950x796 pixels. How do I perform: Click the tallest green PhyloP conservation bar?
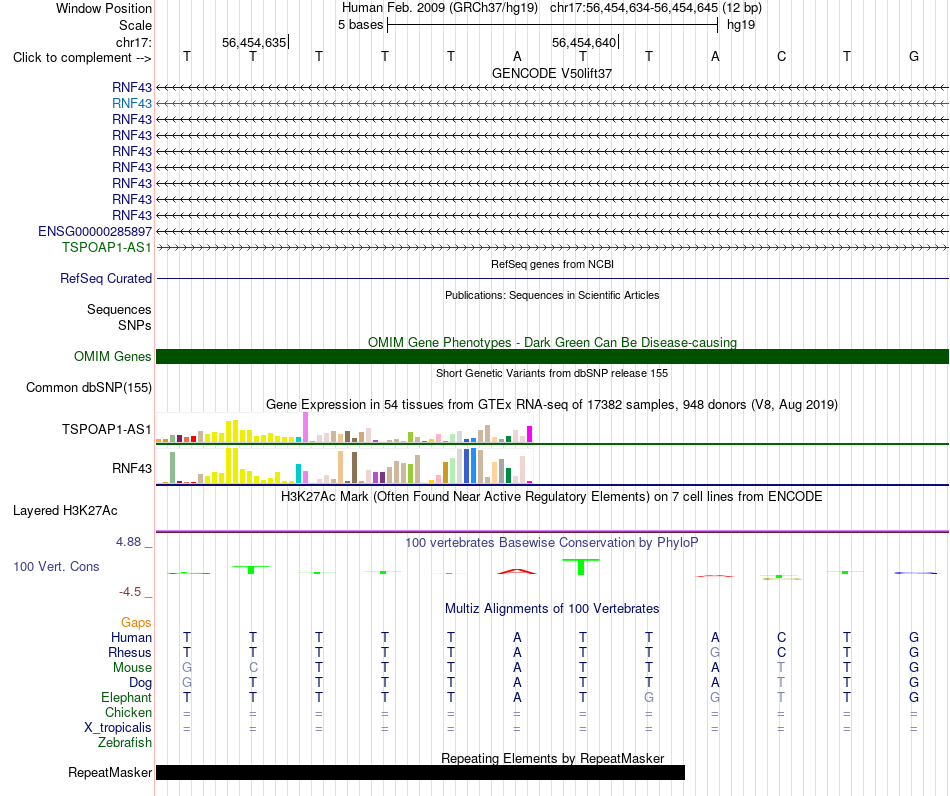point(581,567)
